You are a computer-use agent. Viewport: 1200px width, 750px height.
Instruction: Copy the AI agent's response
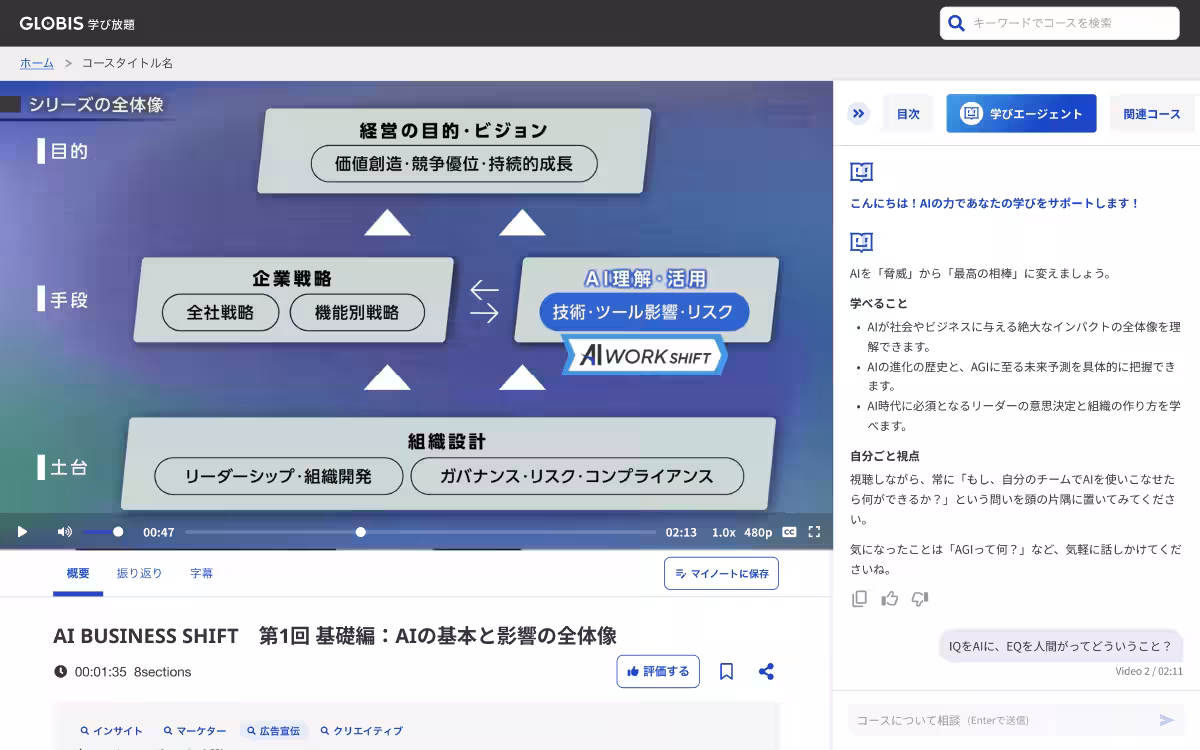(x=858, y=597)
